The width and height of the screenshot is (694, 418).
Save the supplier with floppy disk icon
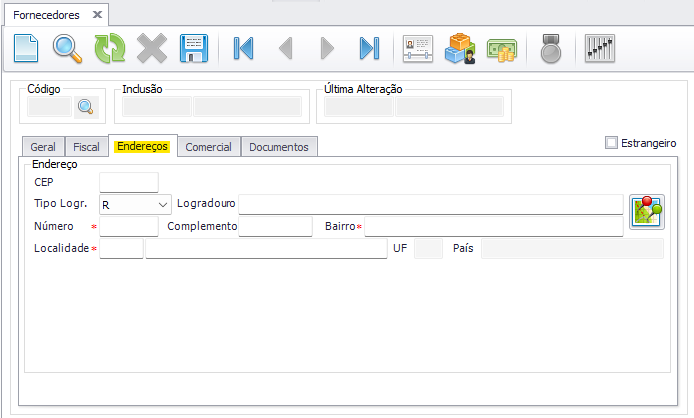[x=193, y=48]
